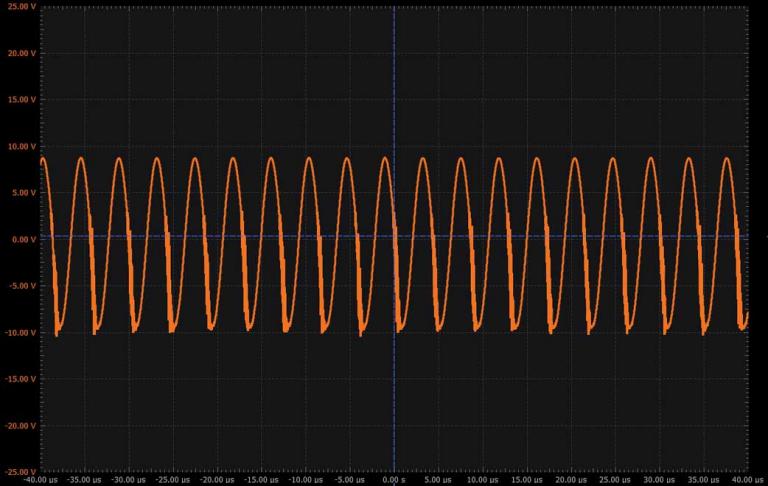Select the 0.00 V axis label
768x486 pixels.
point(22,240)
